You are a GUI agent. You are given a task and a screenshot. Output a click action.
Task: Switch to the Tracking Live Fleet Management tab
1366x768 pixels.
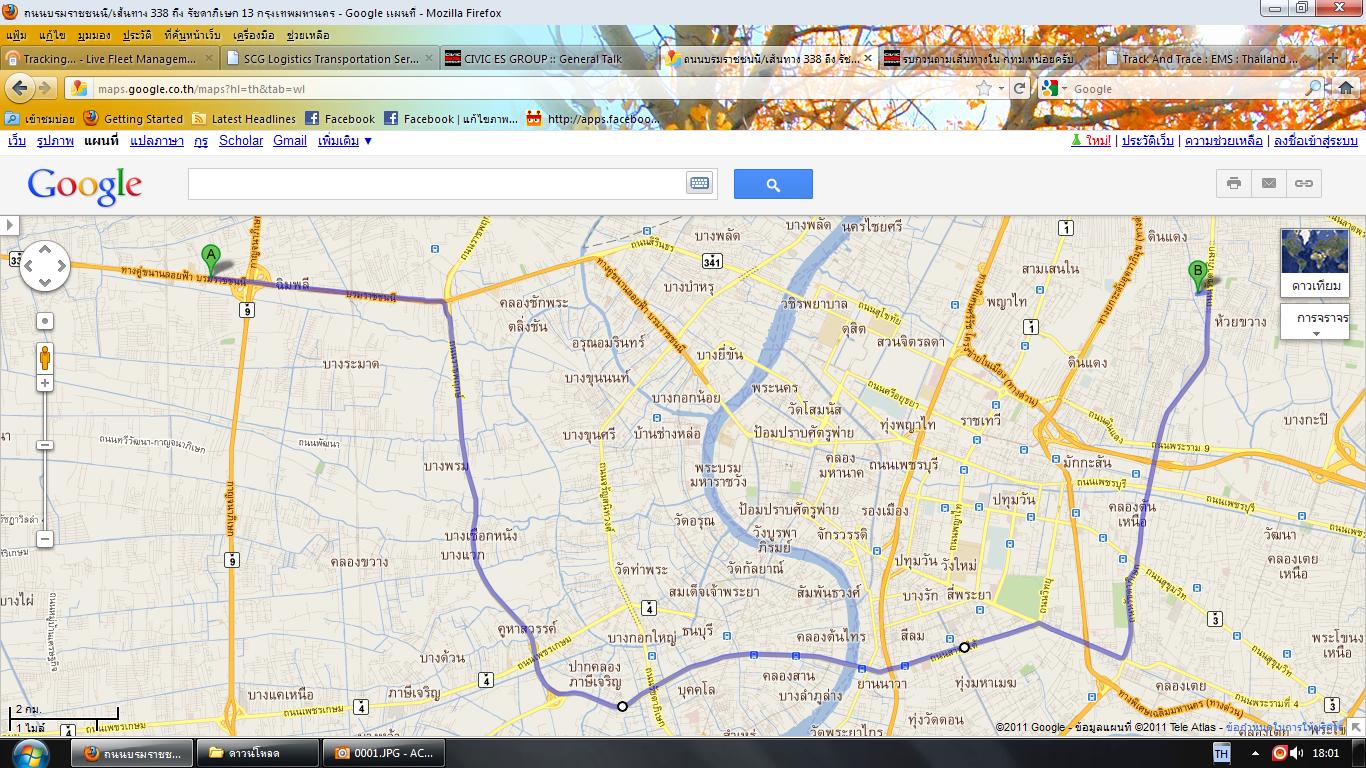[x=110, y=59]
